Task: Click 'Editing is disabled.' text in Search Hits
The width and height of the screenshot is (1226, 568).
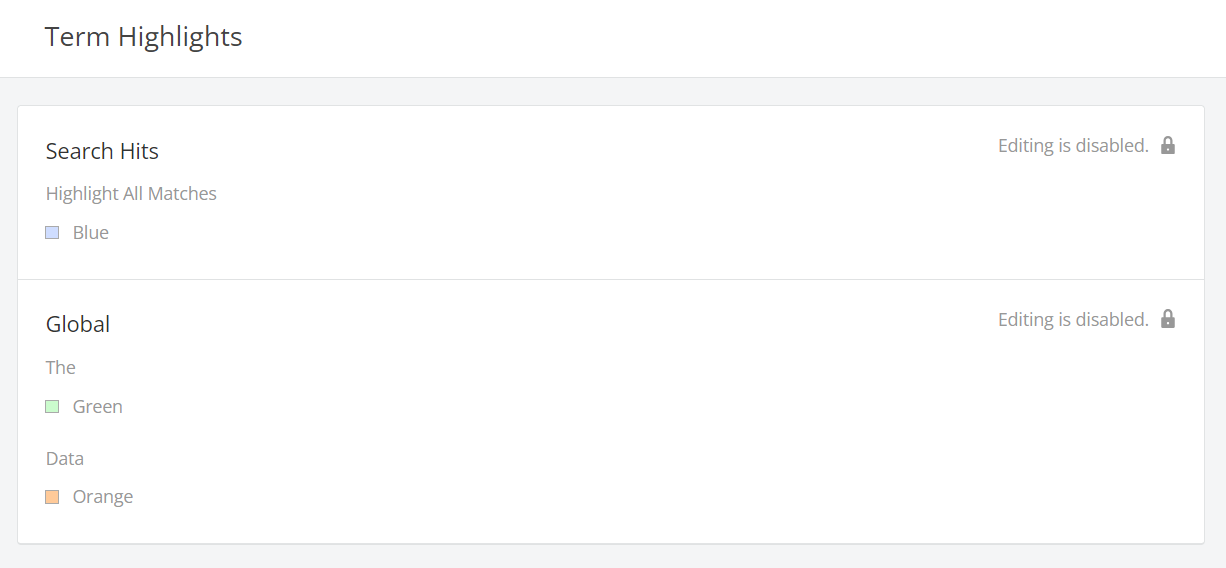Action: (1073, 145)
